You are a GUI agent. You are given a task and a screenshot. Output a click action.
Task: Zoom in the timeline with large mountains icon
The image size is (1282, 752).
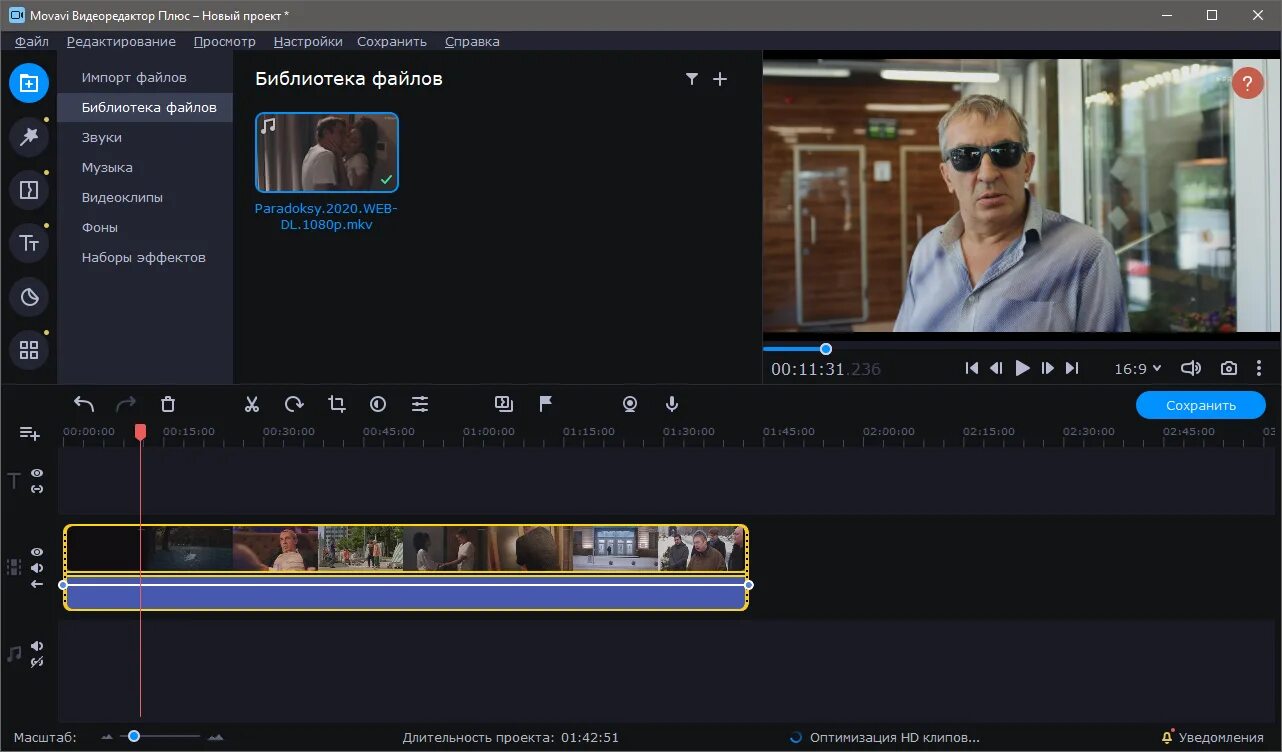[x=215, y=738]
